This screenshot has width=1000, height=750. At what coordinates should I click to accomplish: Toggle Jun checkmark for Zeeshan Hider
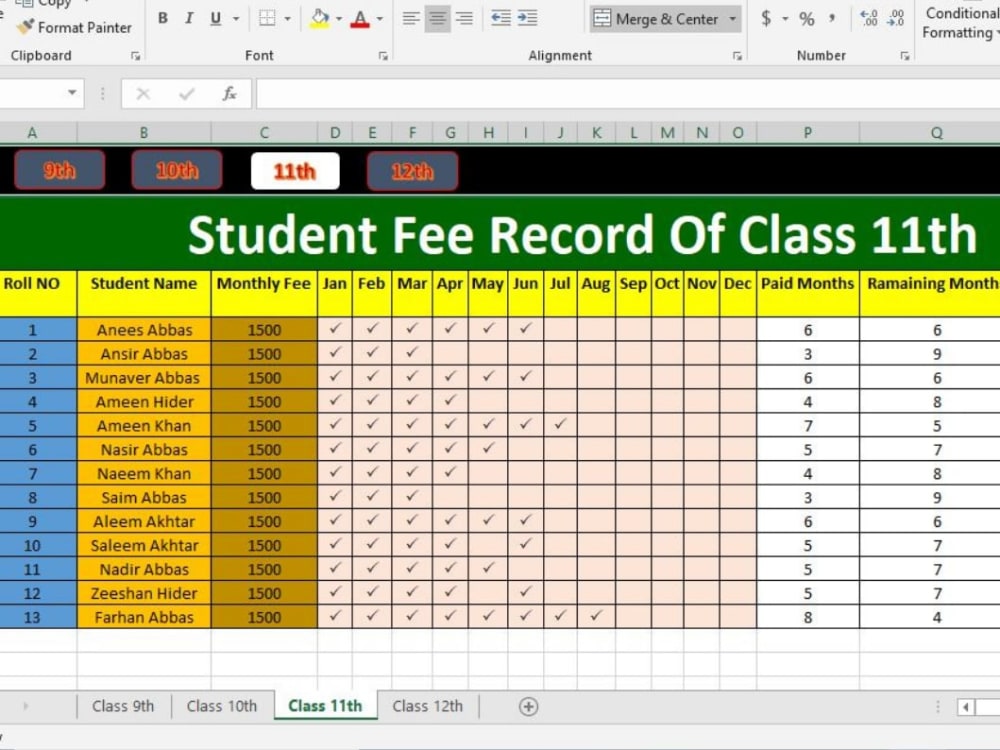(x=526, y=592)
